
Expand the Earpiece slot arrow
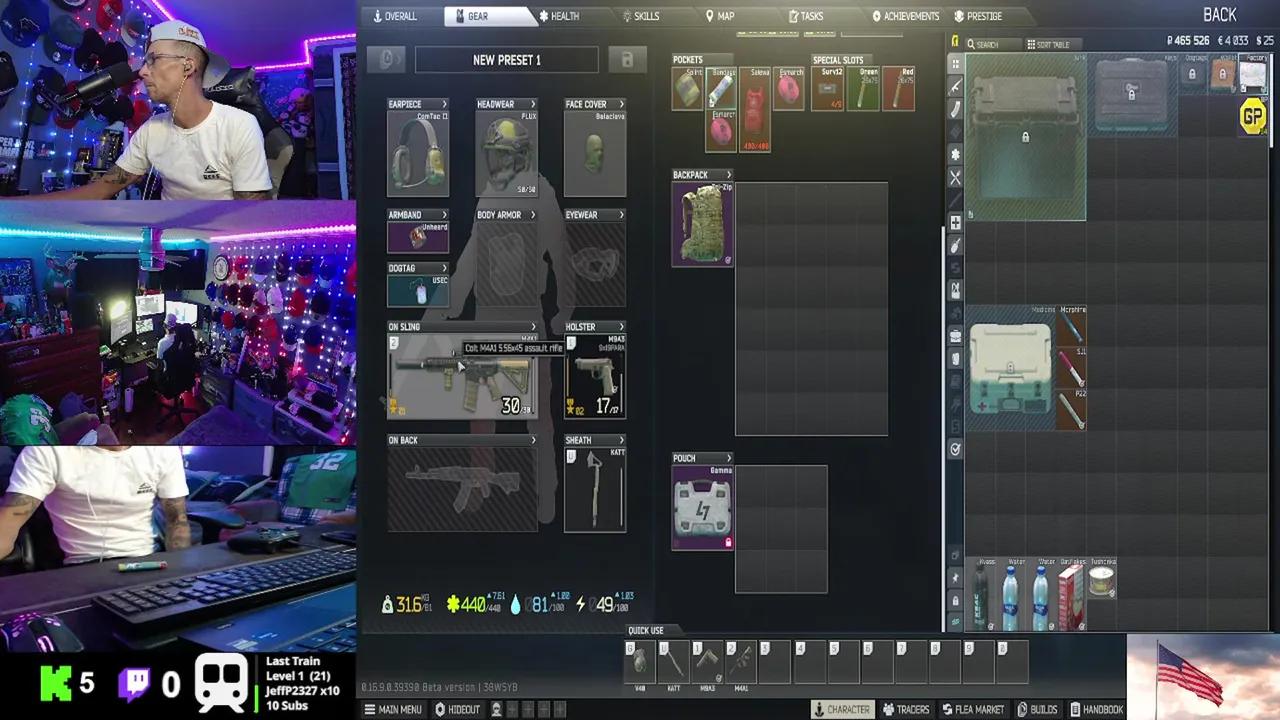[444, 104]
